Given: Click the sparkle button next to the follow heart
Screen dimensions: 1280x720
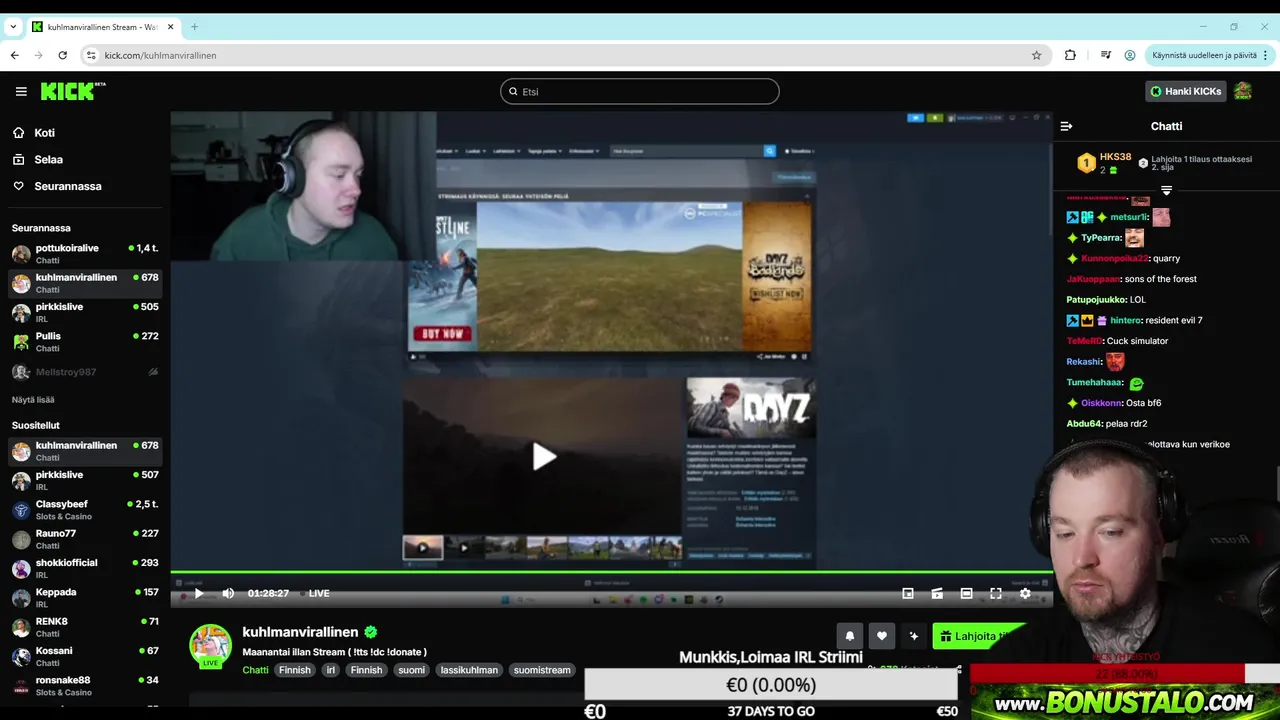Looking at the screenshot, I should (x=913, y=635).
